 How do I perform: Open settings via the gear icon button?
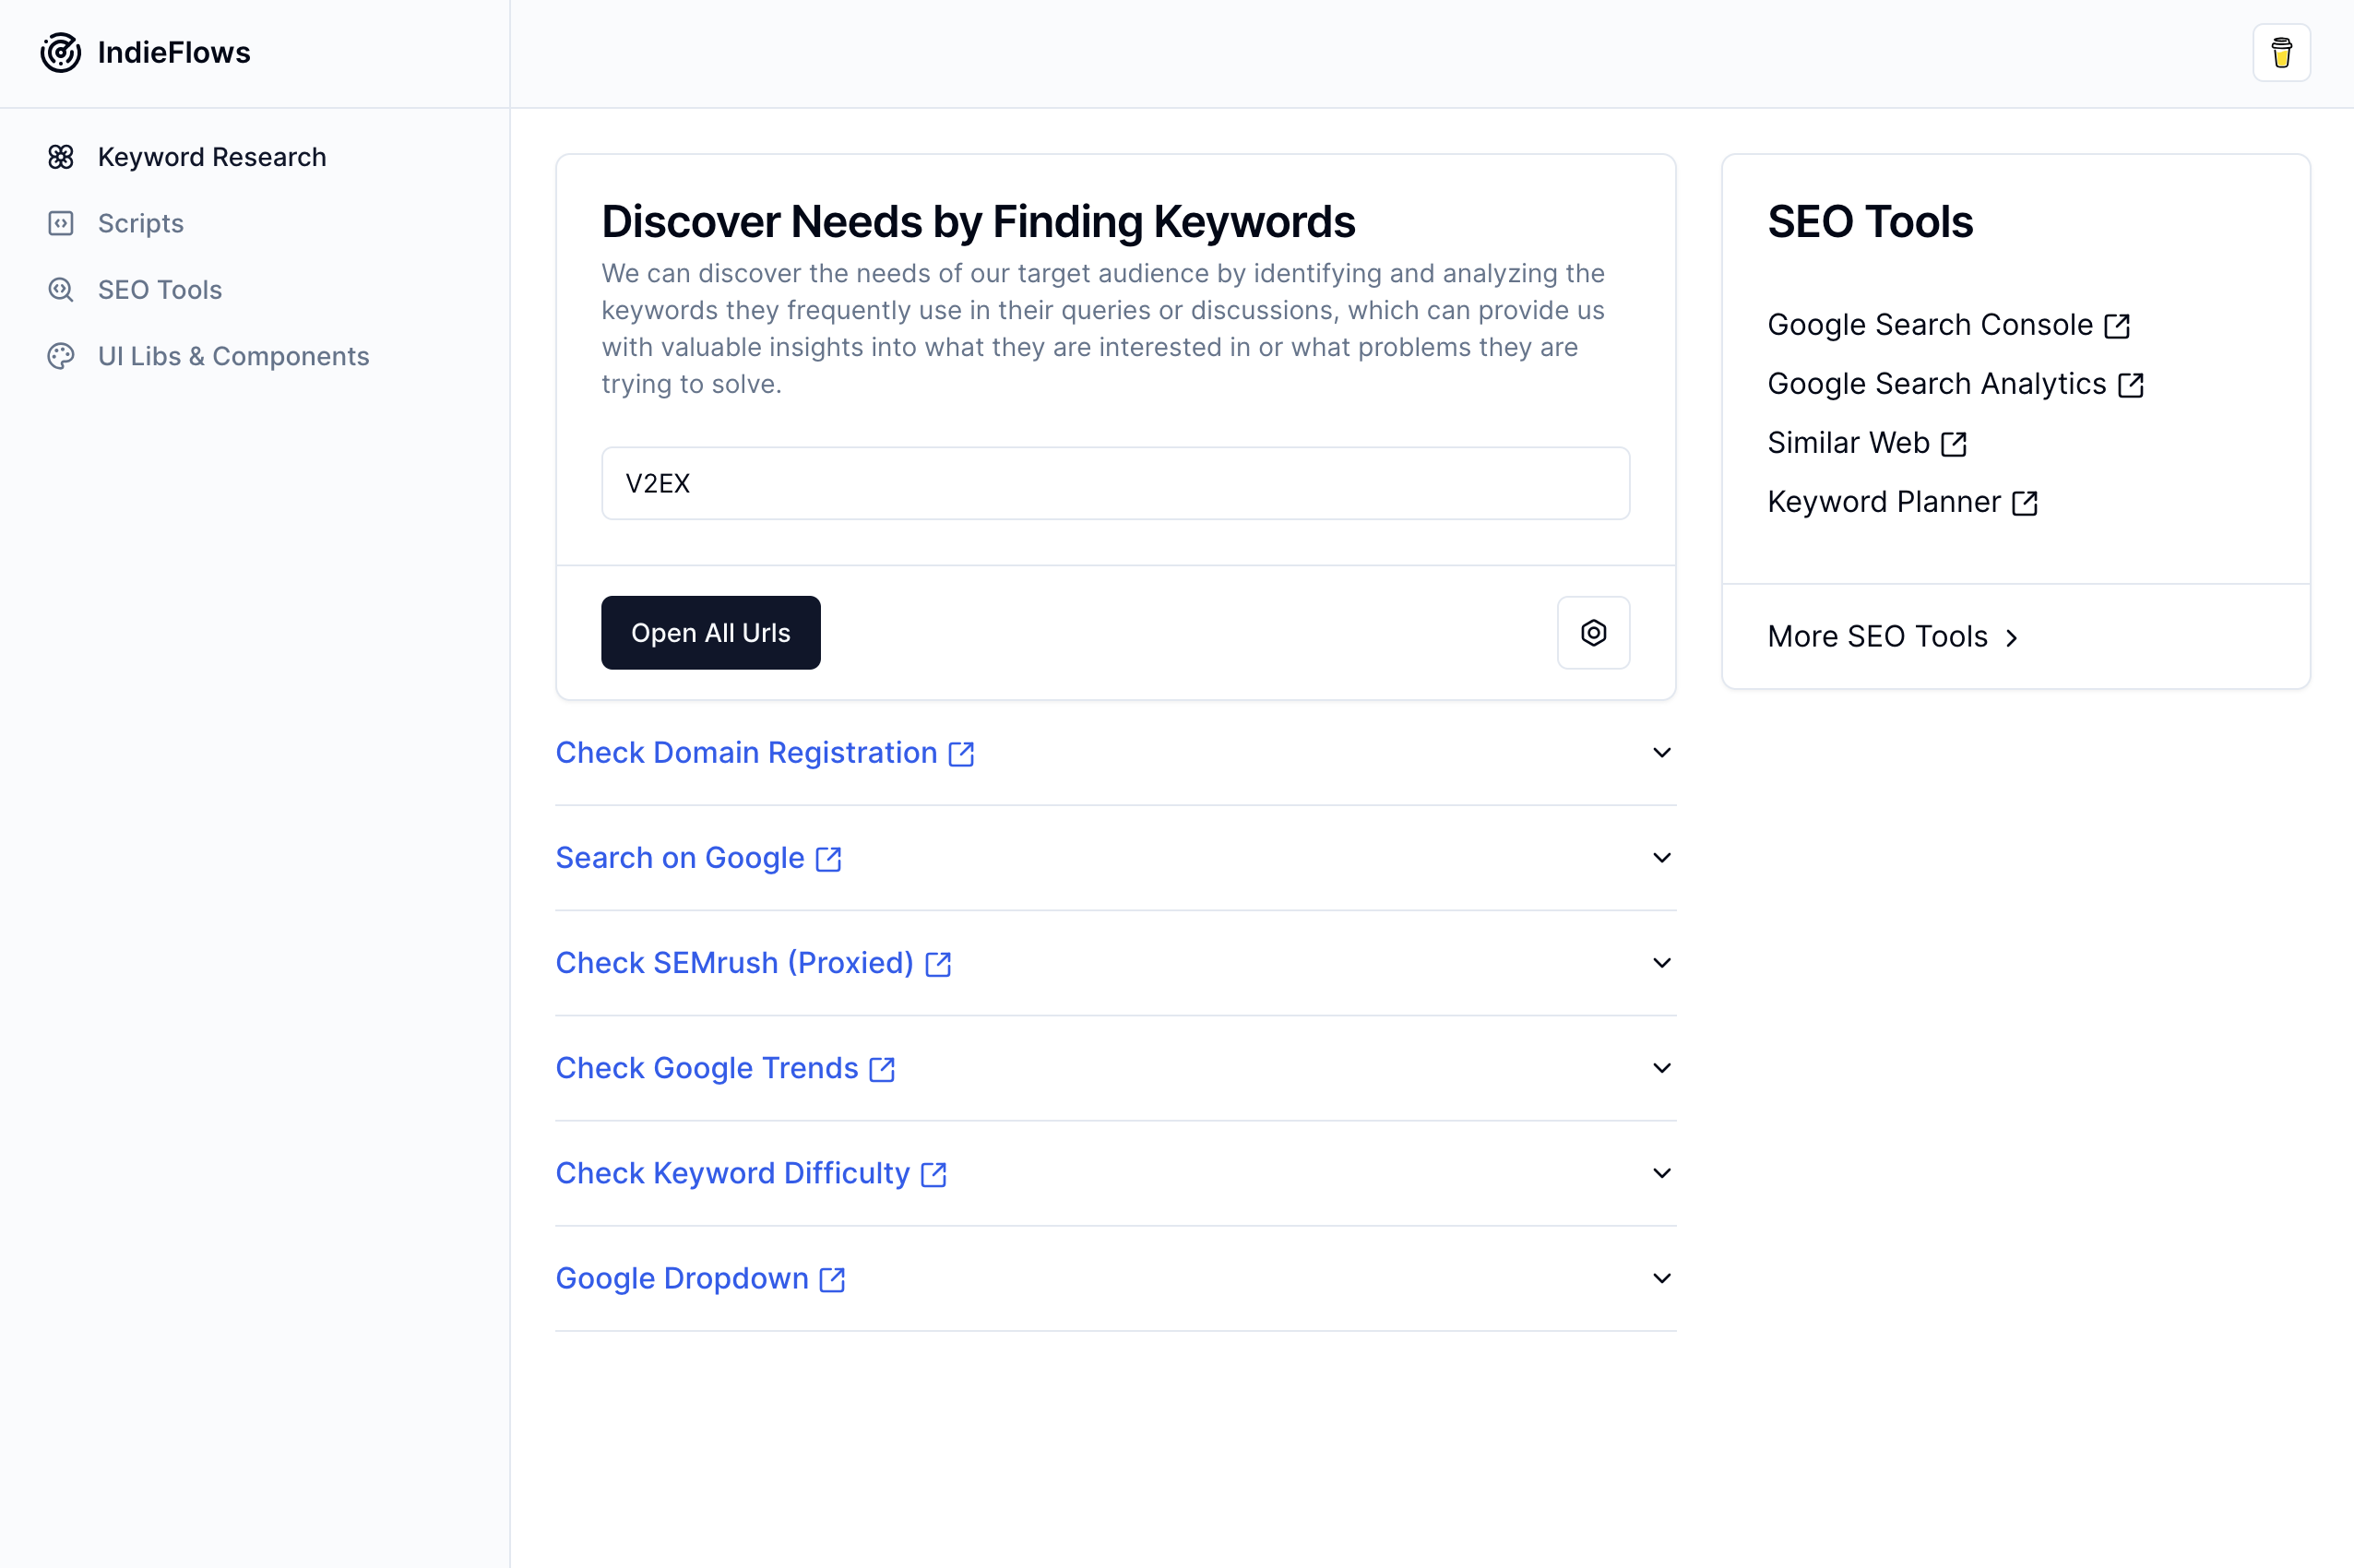pos(1593,633)
